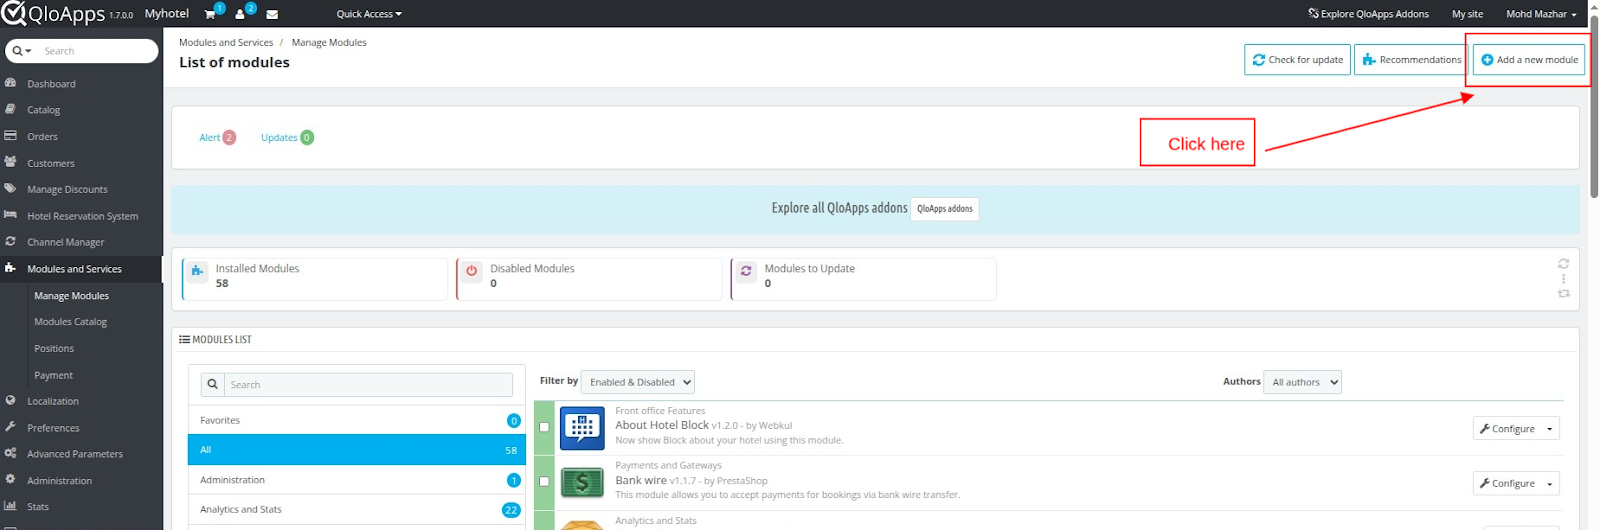Click the Check for update button

click(1298, 60)
